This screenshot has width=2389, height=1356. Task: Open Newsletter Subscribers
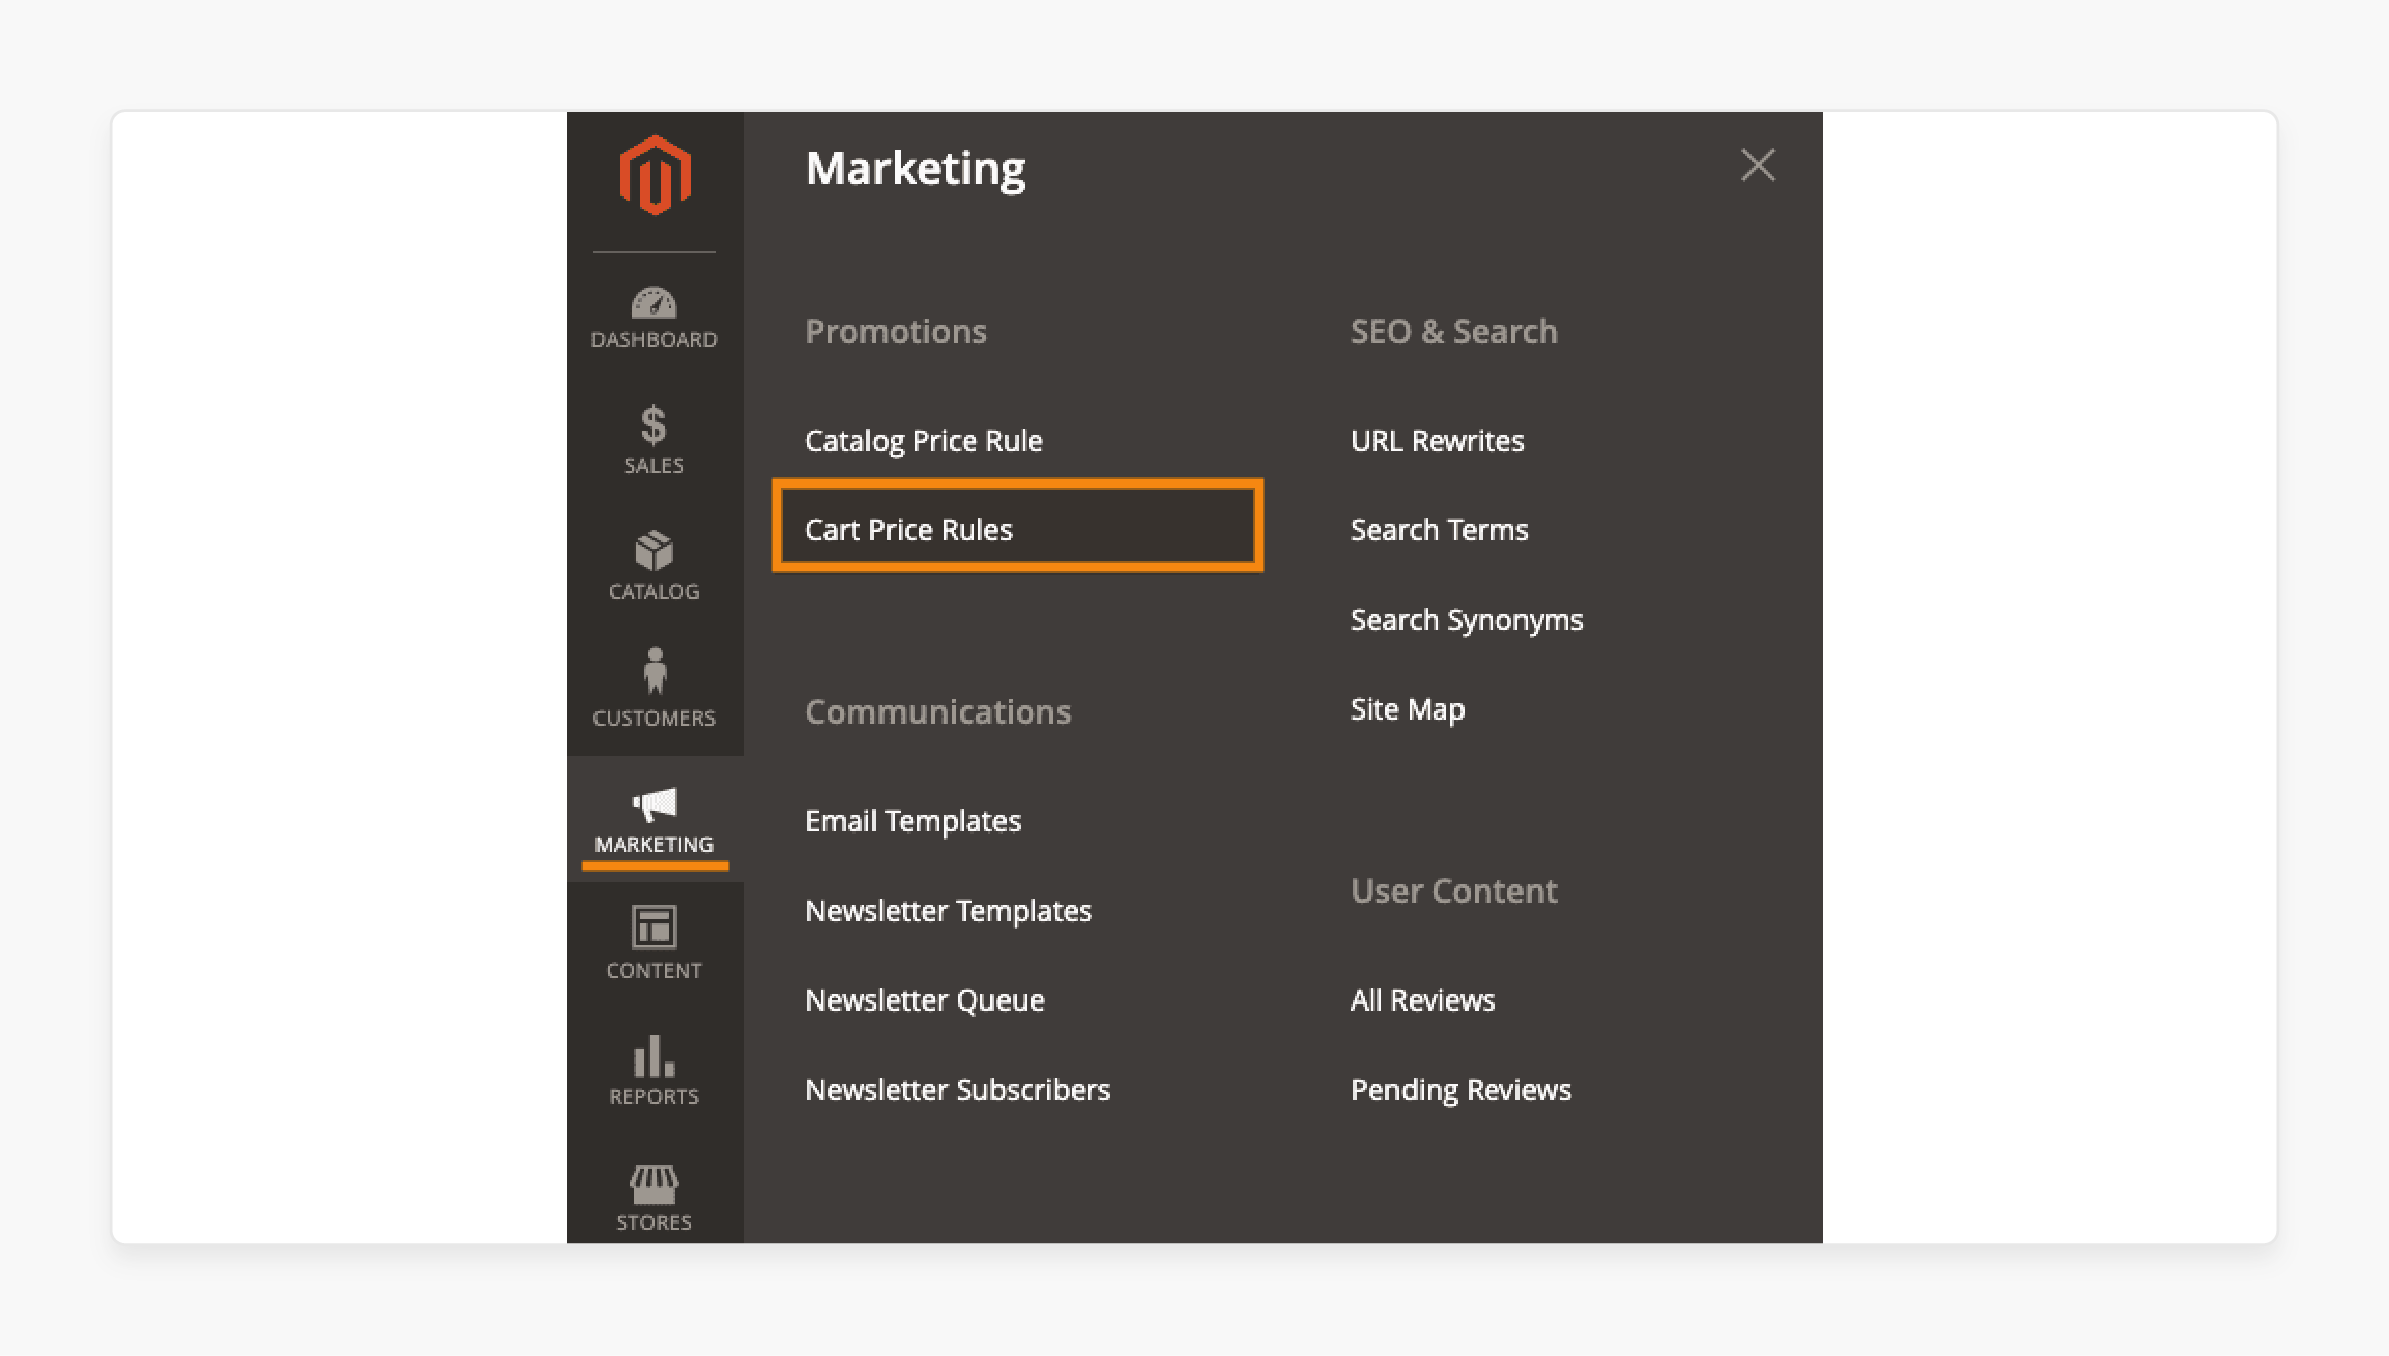click(957, 1090)
